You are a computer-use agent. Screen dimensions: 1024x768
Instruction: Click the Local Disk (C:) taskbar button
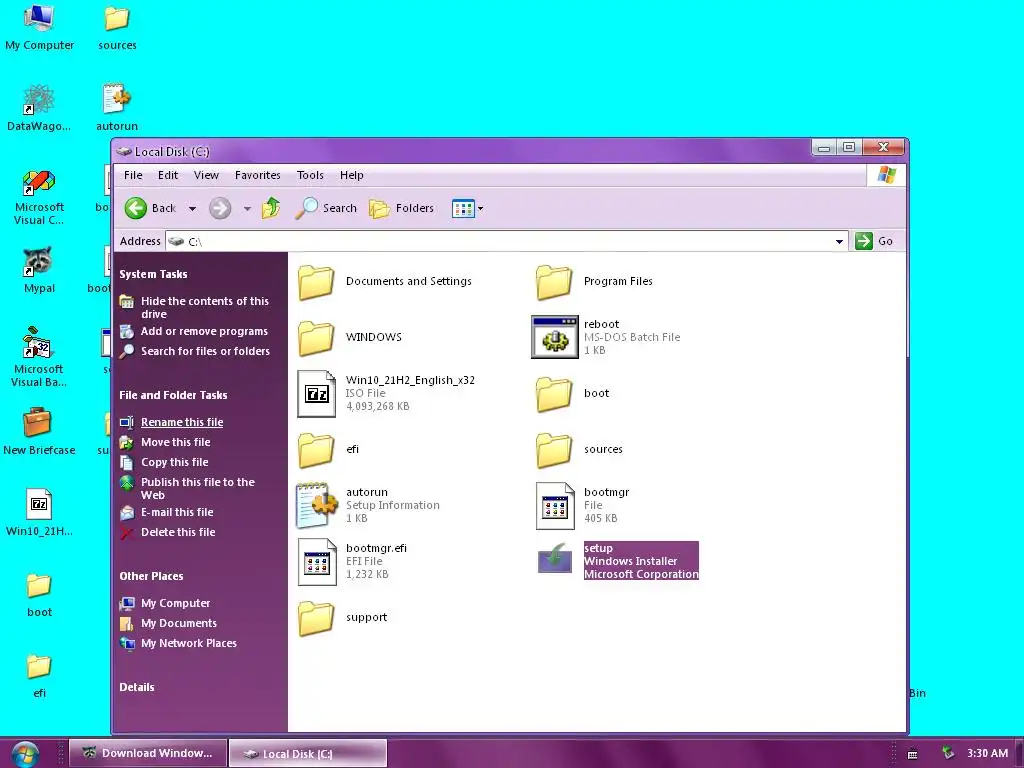(x=308, y=754)
